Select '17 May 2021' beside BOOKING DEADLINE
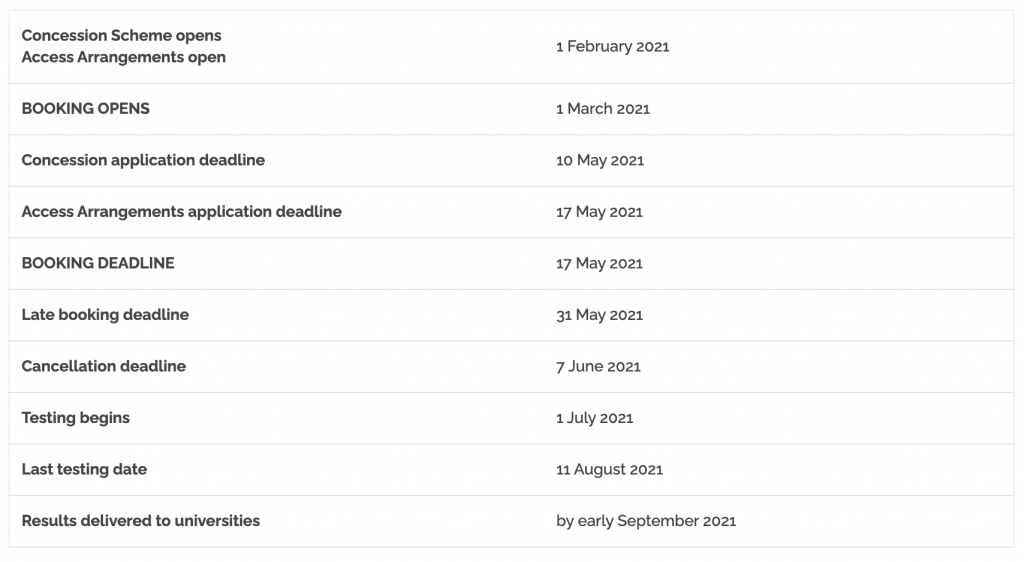The image size is (1024, 562). point(599,263)
